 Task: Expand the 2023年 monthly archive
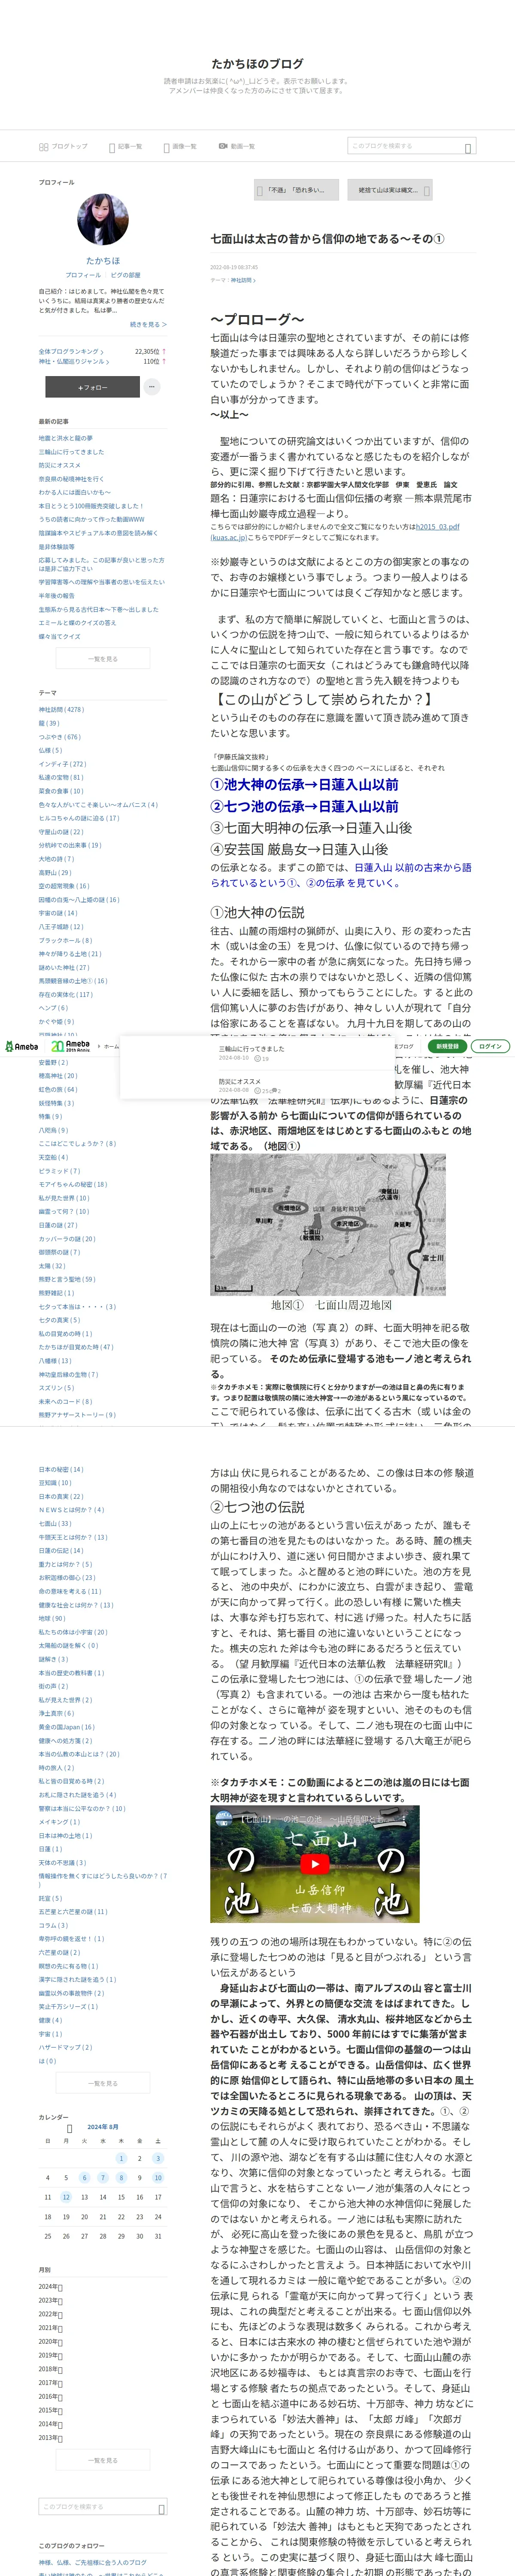[x=51, y=2300]
